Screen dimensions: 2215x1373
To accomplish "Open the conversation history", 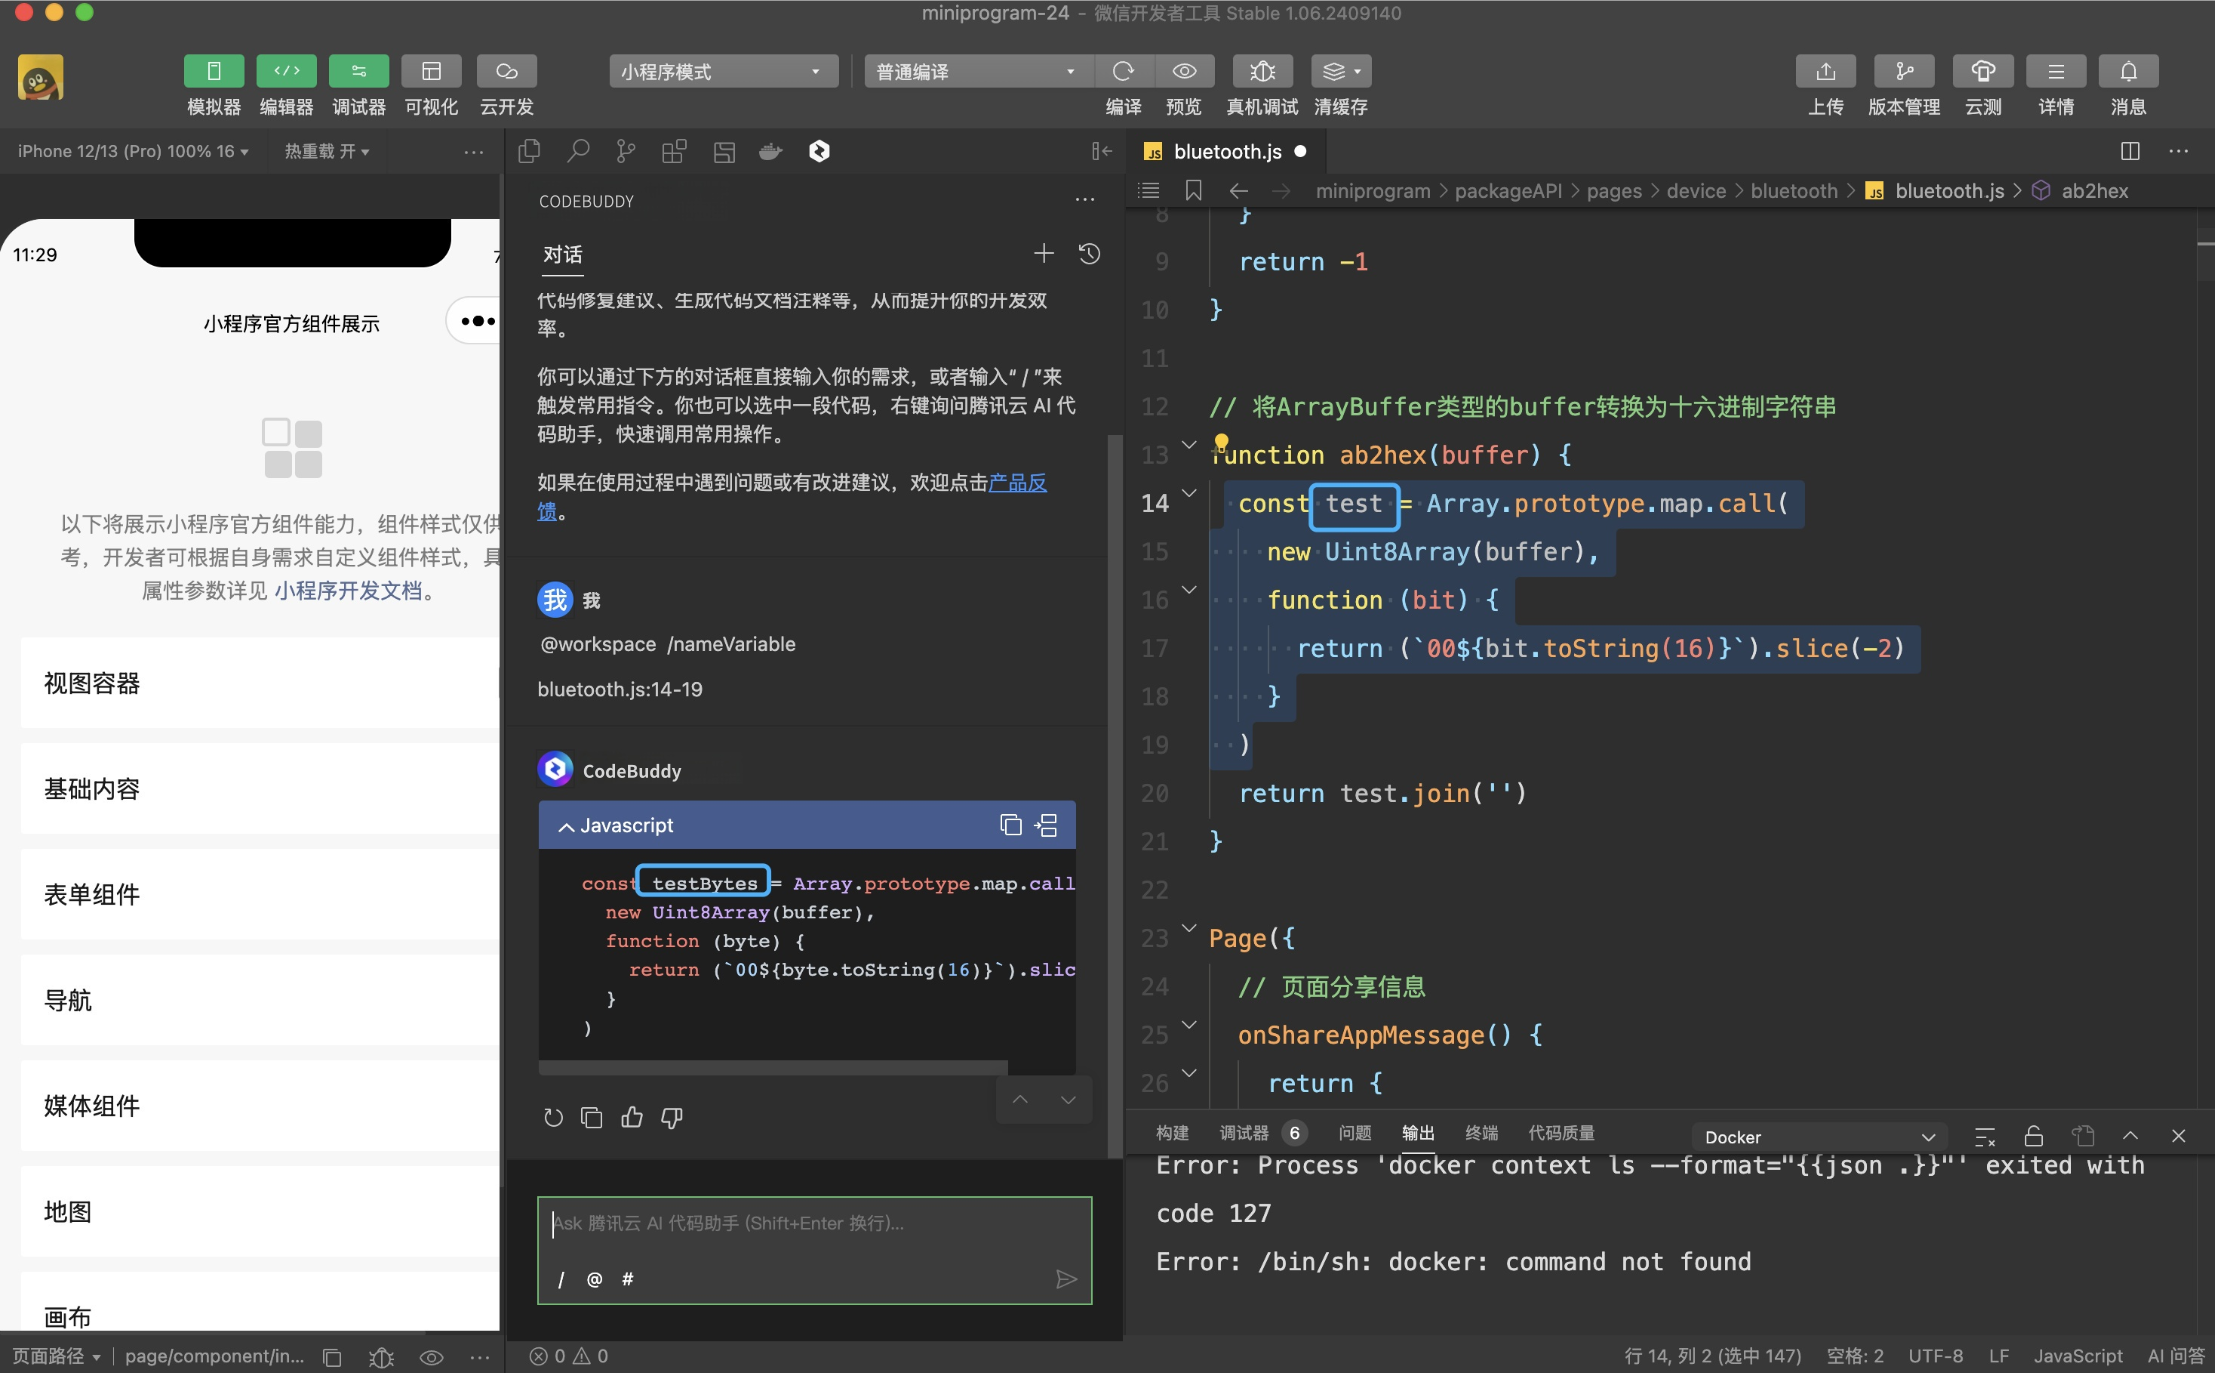I will 1090,254.
